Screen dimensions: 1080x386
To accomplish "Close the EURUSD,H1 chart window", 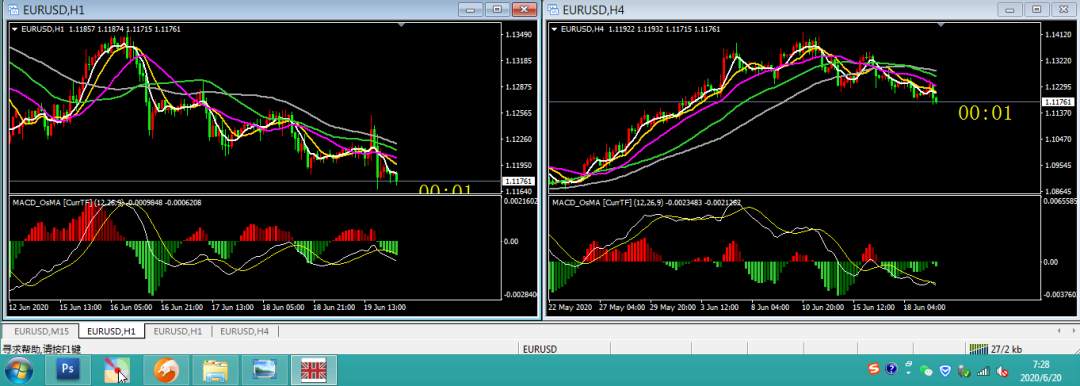I will point(523,9).
